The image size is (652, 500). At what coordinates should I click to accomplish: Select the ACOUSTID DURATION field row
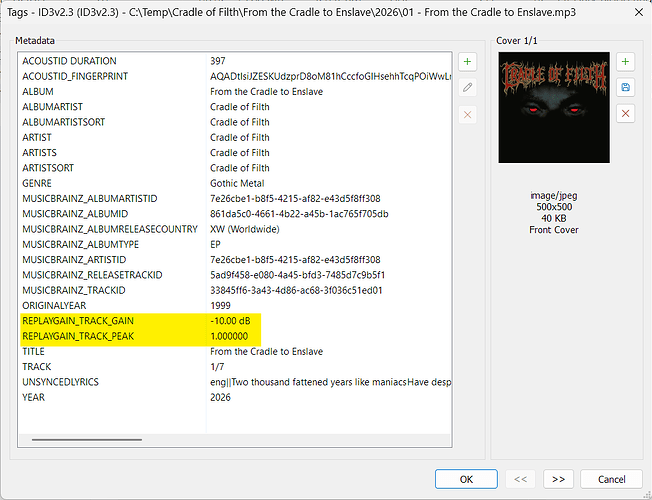235,61
